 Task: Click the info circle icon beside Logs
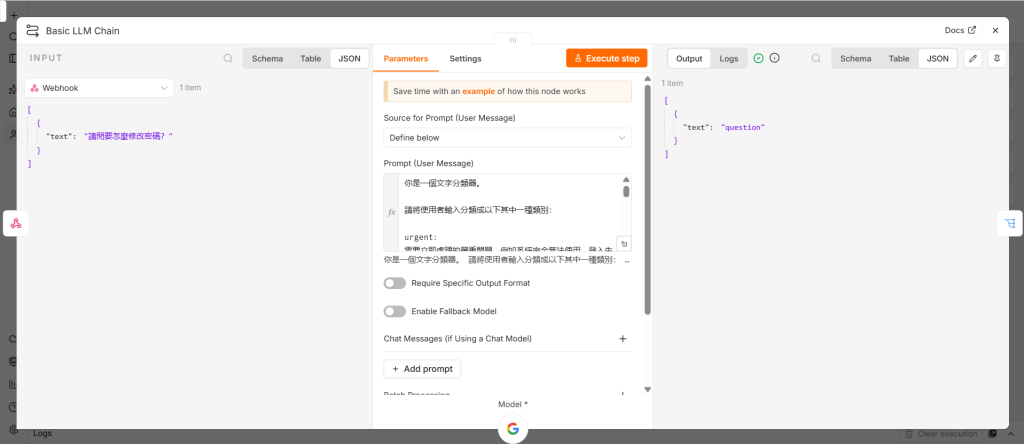[775, 58]
